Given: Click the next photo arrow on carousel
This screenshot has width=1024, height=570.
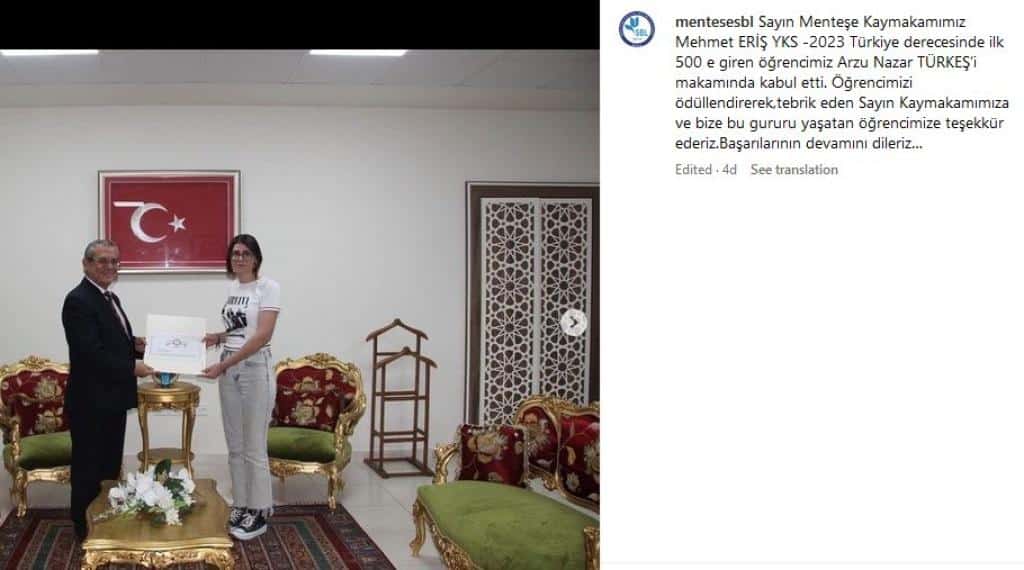Looking at the screenshot, I should (573, 323).
